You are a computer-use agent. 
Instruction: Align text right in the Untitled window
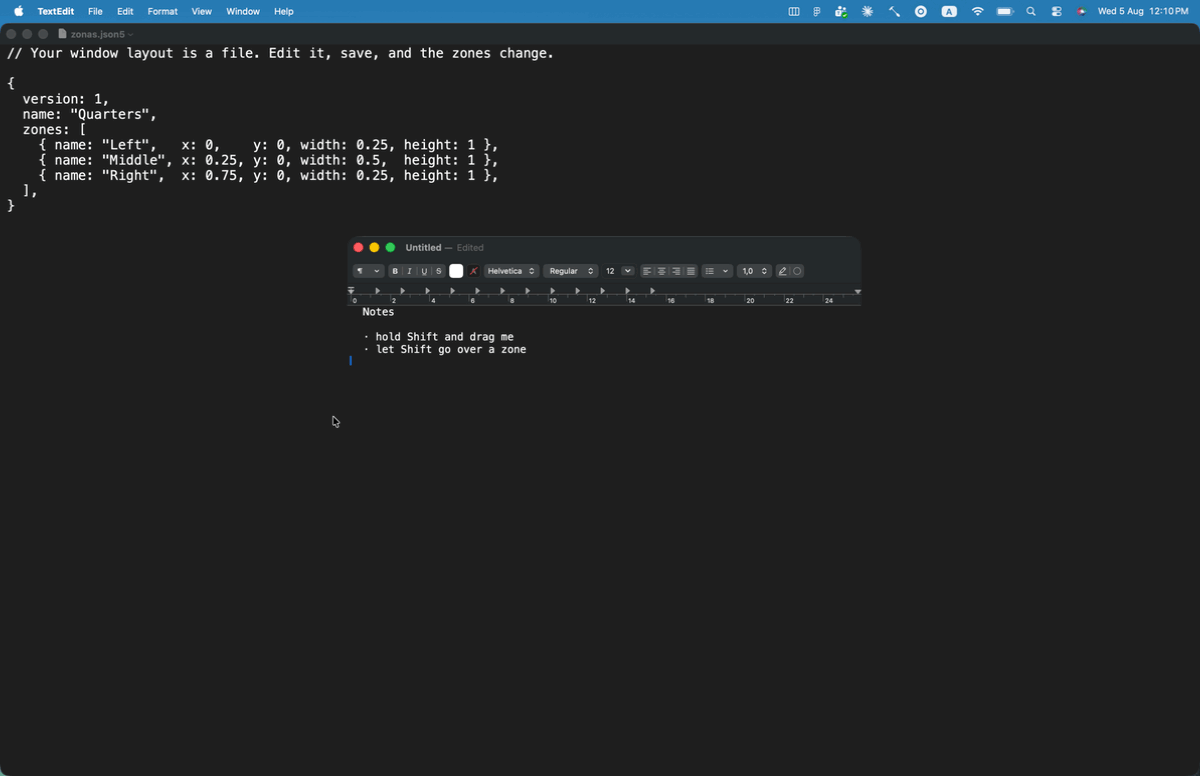pyautogui.click(x=676, y=271)
